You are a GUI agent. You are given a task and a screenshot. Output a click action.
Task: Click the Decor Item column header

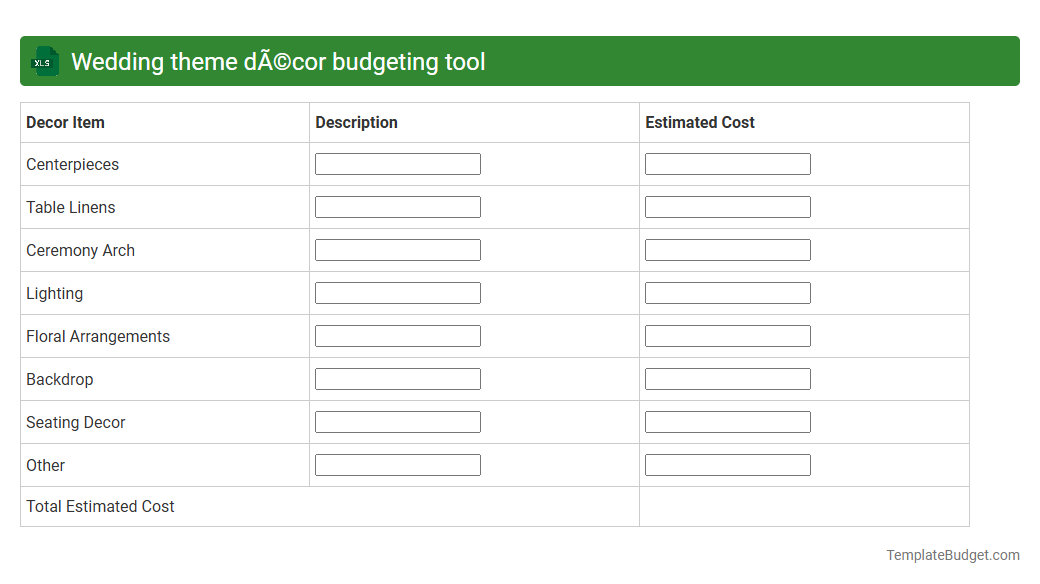[65, 122]
